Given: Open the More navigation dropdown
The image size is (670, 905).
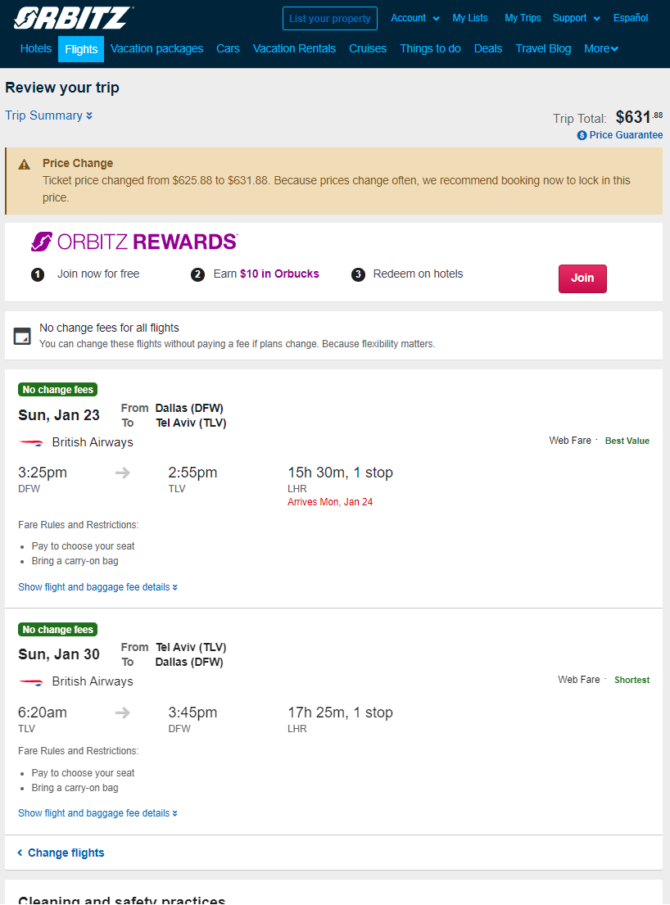Looking at the screenshot, I should (601, 48).
